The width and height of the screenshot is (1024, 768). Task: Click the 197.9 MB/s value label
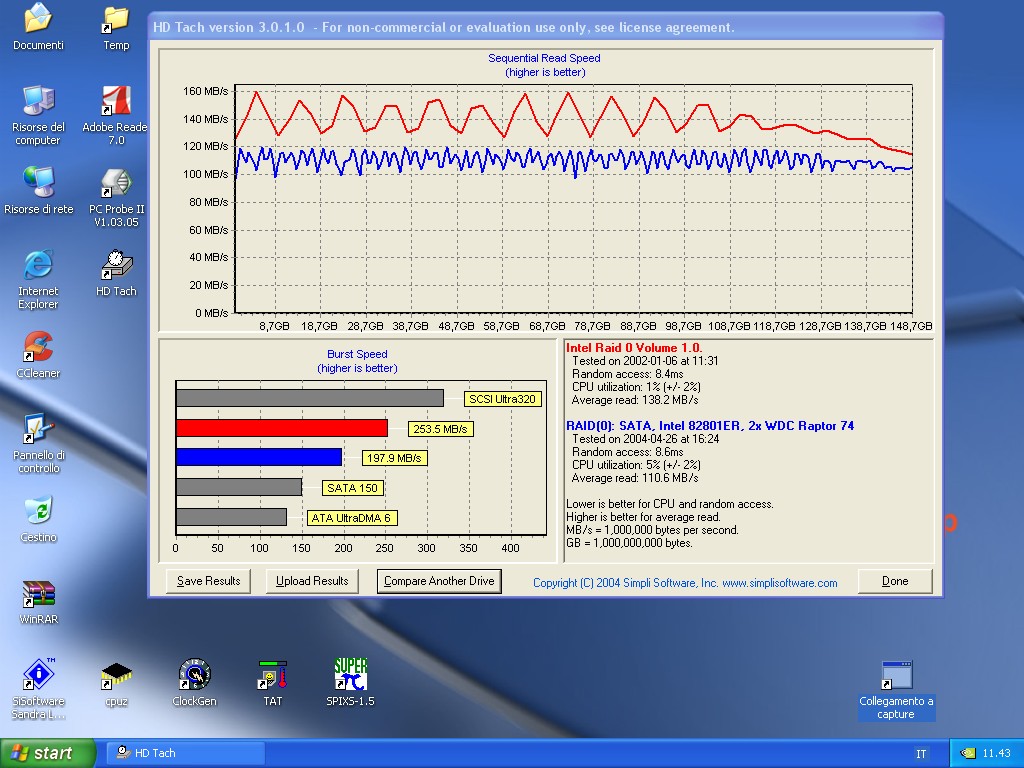[394, 458]
